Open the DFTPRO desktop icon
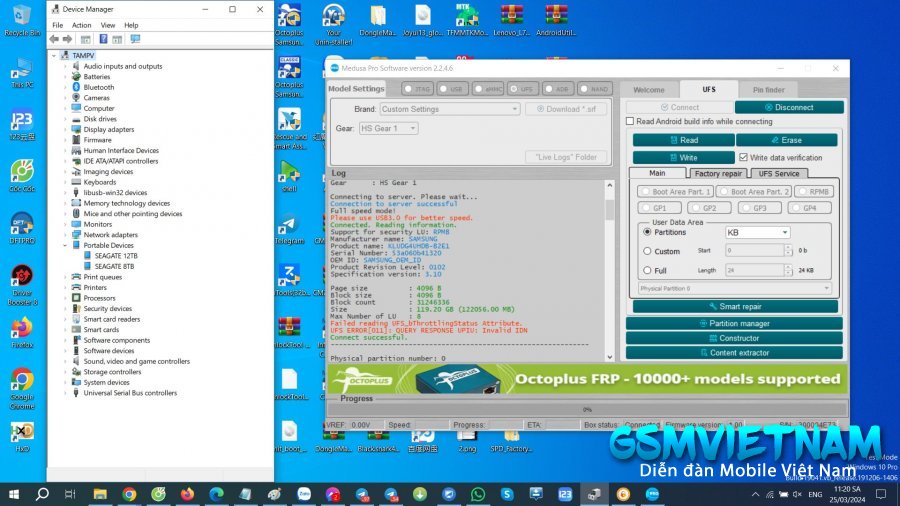This screenshot has width=900, height=506. point(22,228)
